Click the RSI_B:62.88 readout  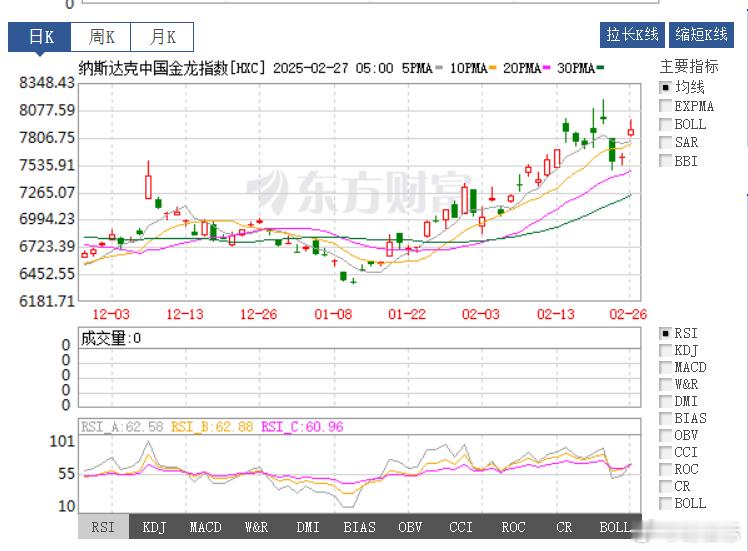[x=212, y=426]
